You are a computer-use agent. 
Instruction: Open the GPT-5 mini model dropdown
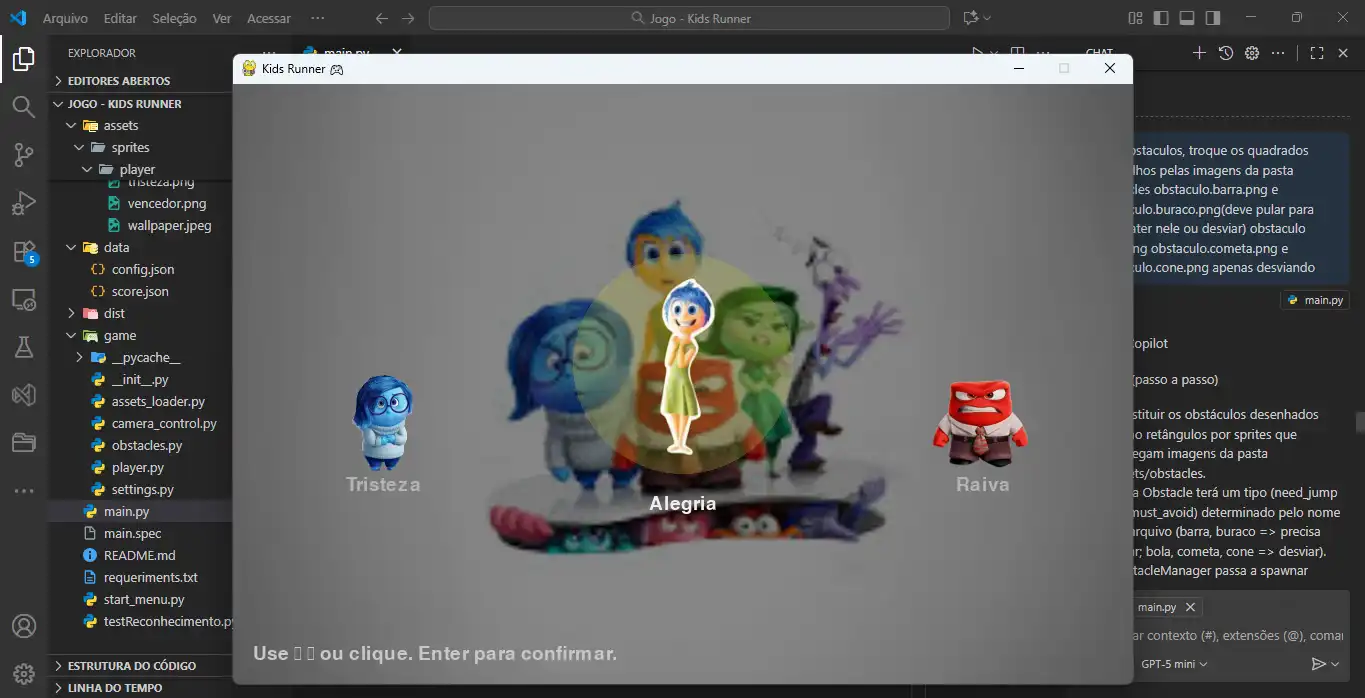click(x=1174, y=664)
